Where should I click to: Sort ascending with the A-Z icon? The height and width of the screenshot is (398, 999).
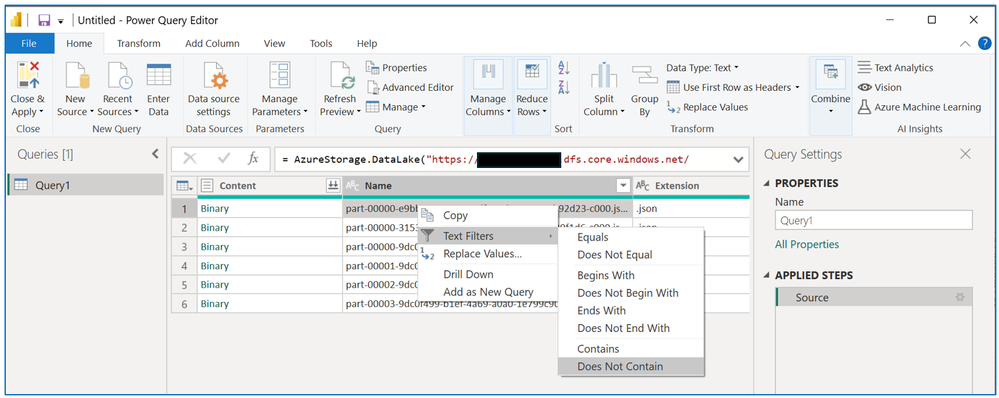click(564, 68)
